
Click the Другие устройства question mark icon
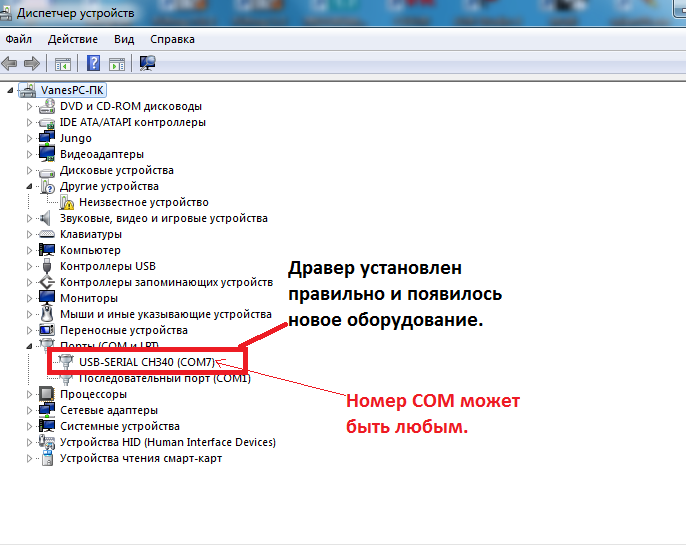click(x=47, y=186)
